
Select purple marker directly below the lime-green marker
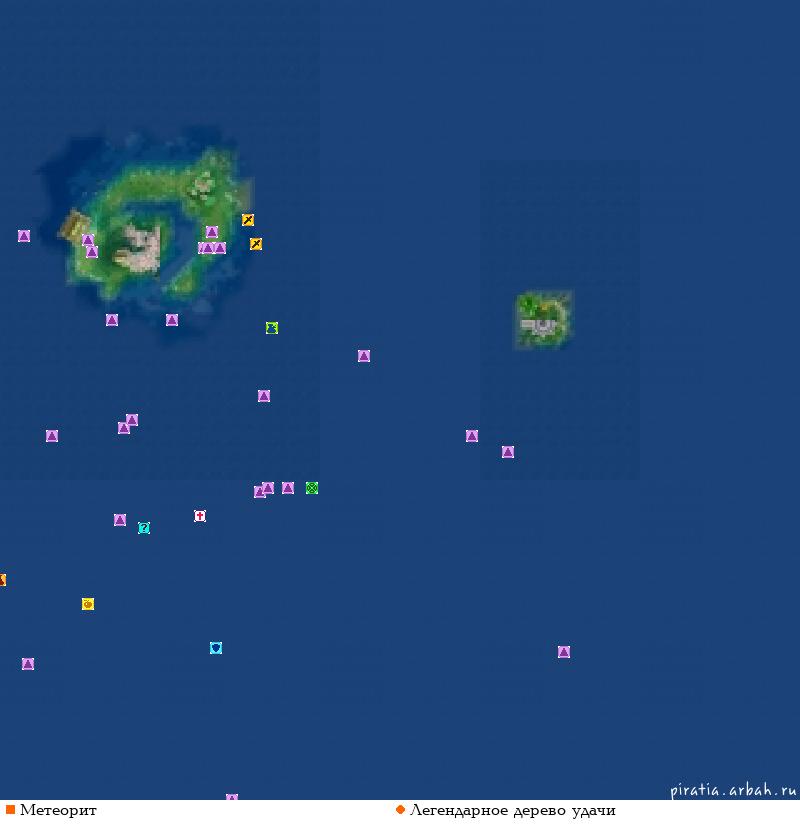(264, 396)
